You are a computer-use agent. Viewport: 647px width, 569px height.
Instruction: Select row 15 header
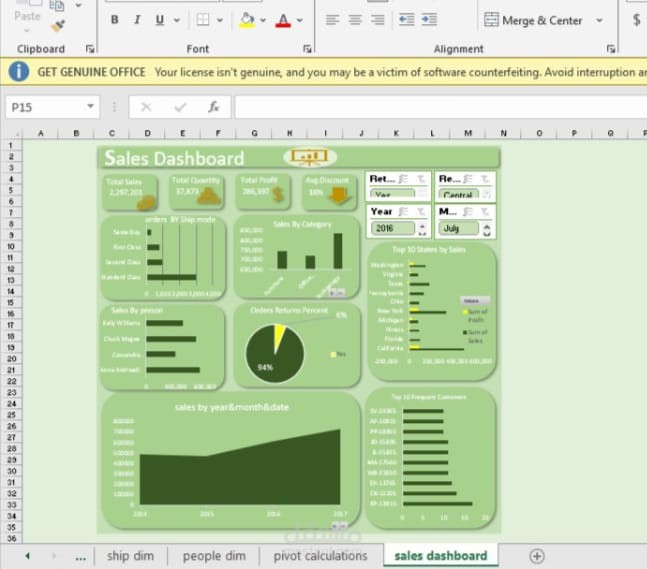[x=11, y=302]
